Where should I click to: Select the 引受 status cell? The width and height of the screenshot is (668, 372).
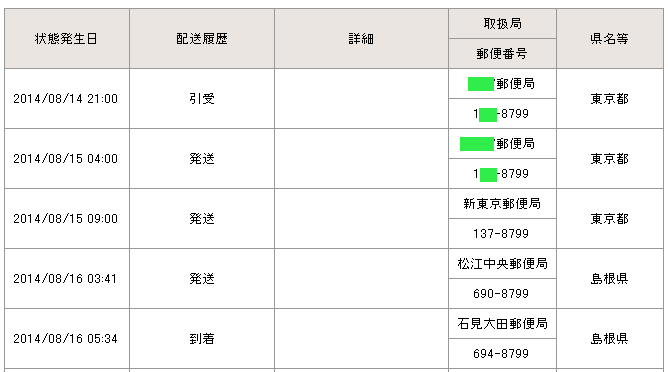[202, 99]
